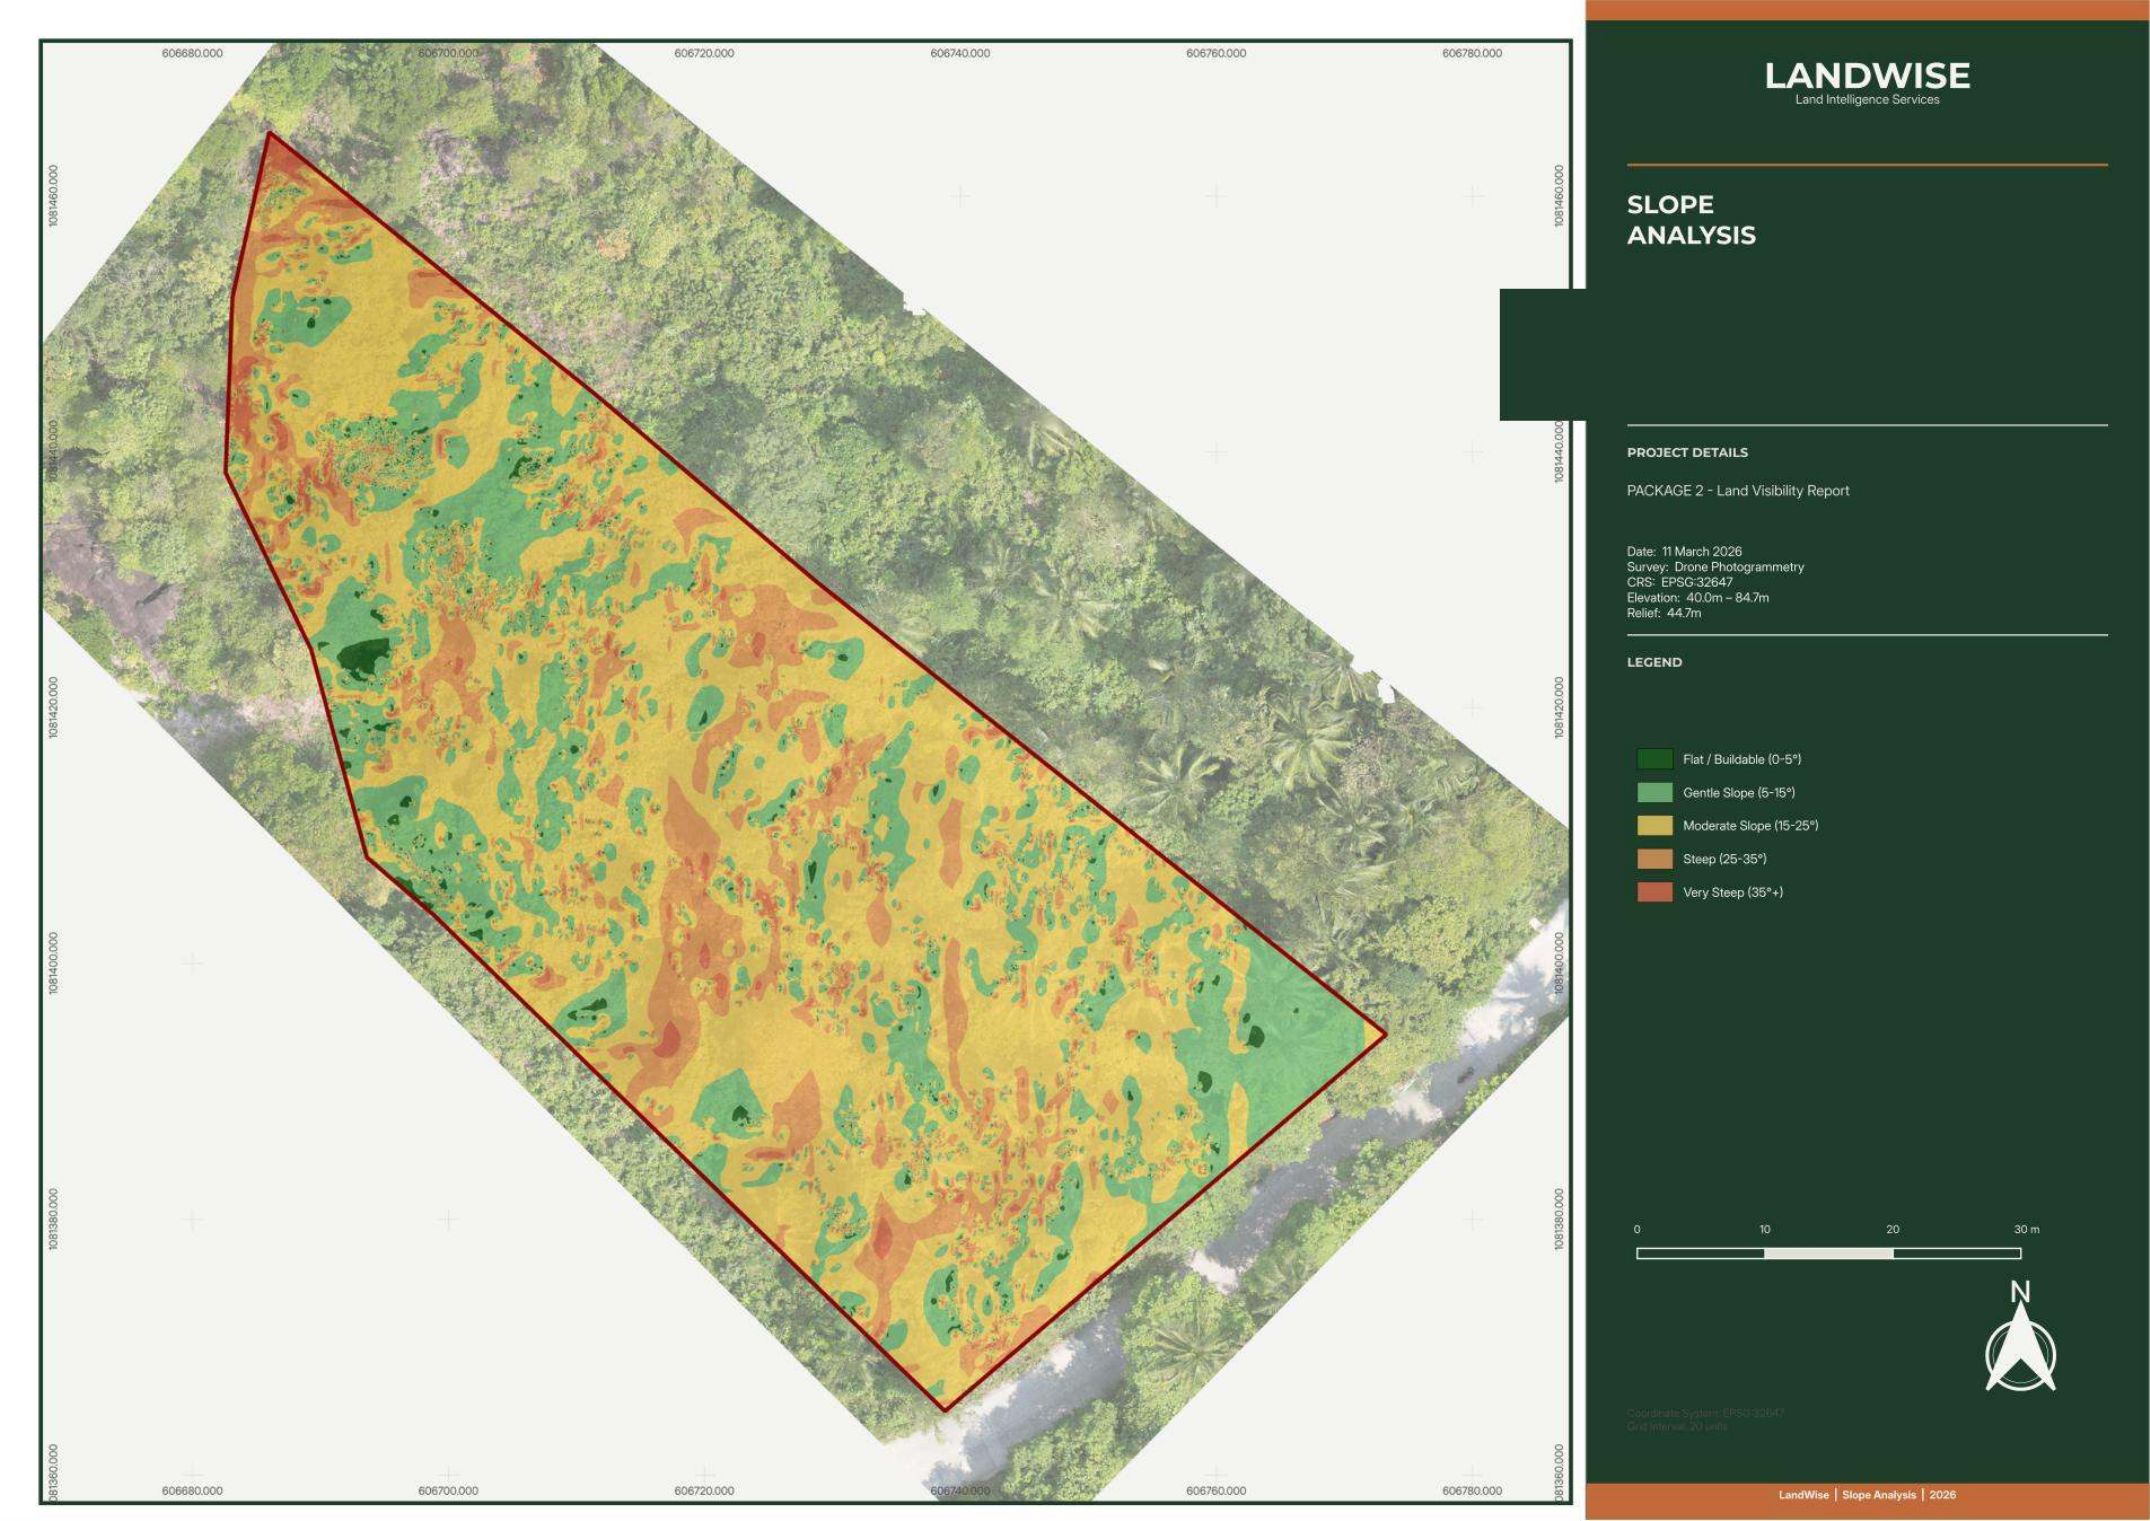2150x1521 pixels.
Task: Click the 'Survey: Drone Photogrammetry' line
Action: (x=1715, y=566)
